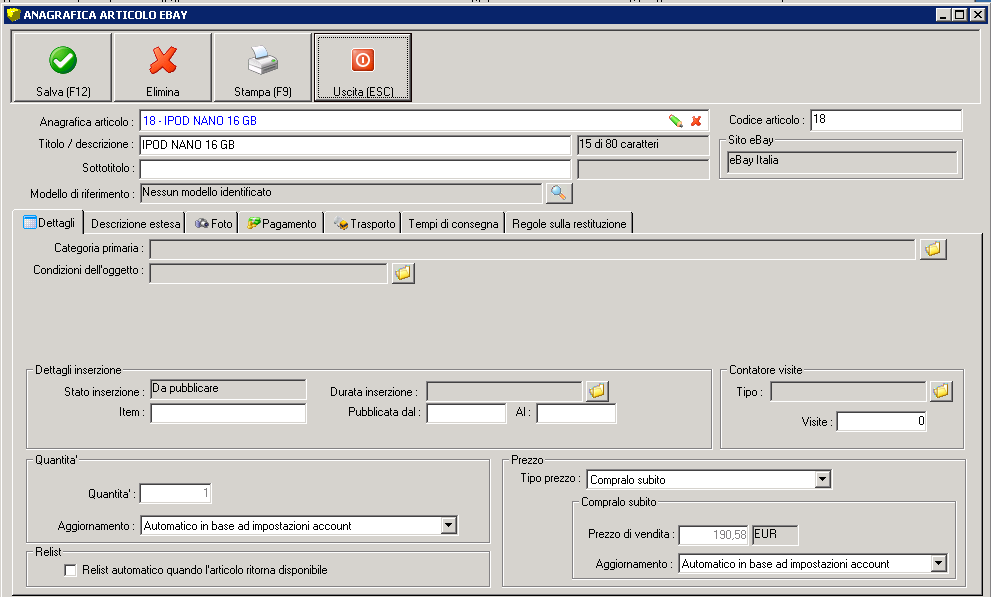Click the small red X clear icon in Anagrafica articolo
This screenshot has height=597, width=991.
coord(696,121)
